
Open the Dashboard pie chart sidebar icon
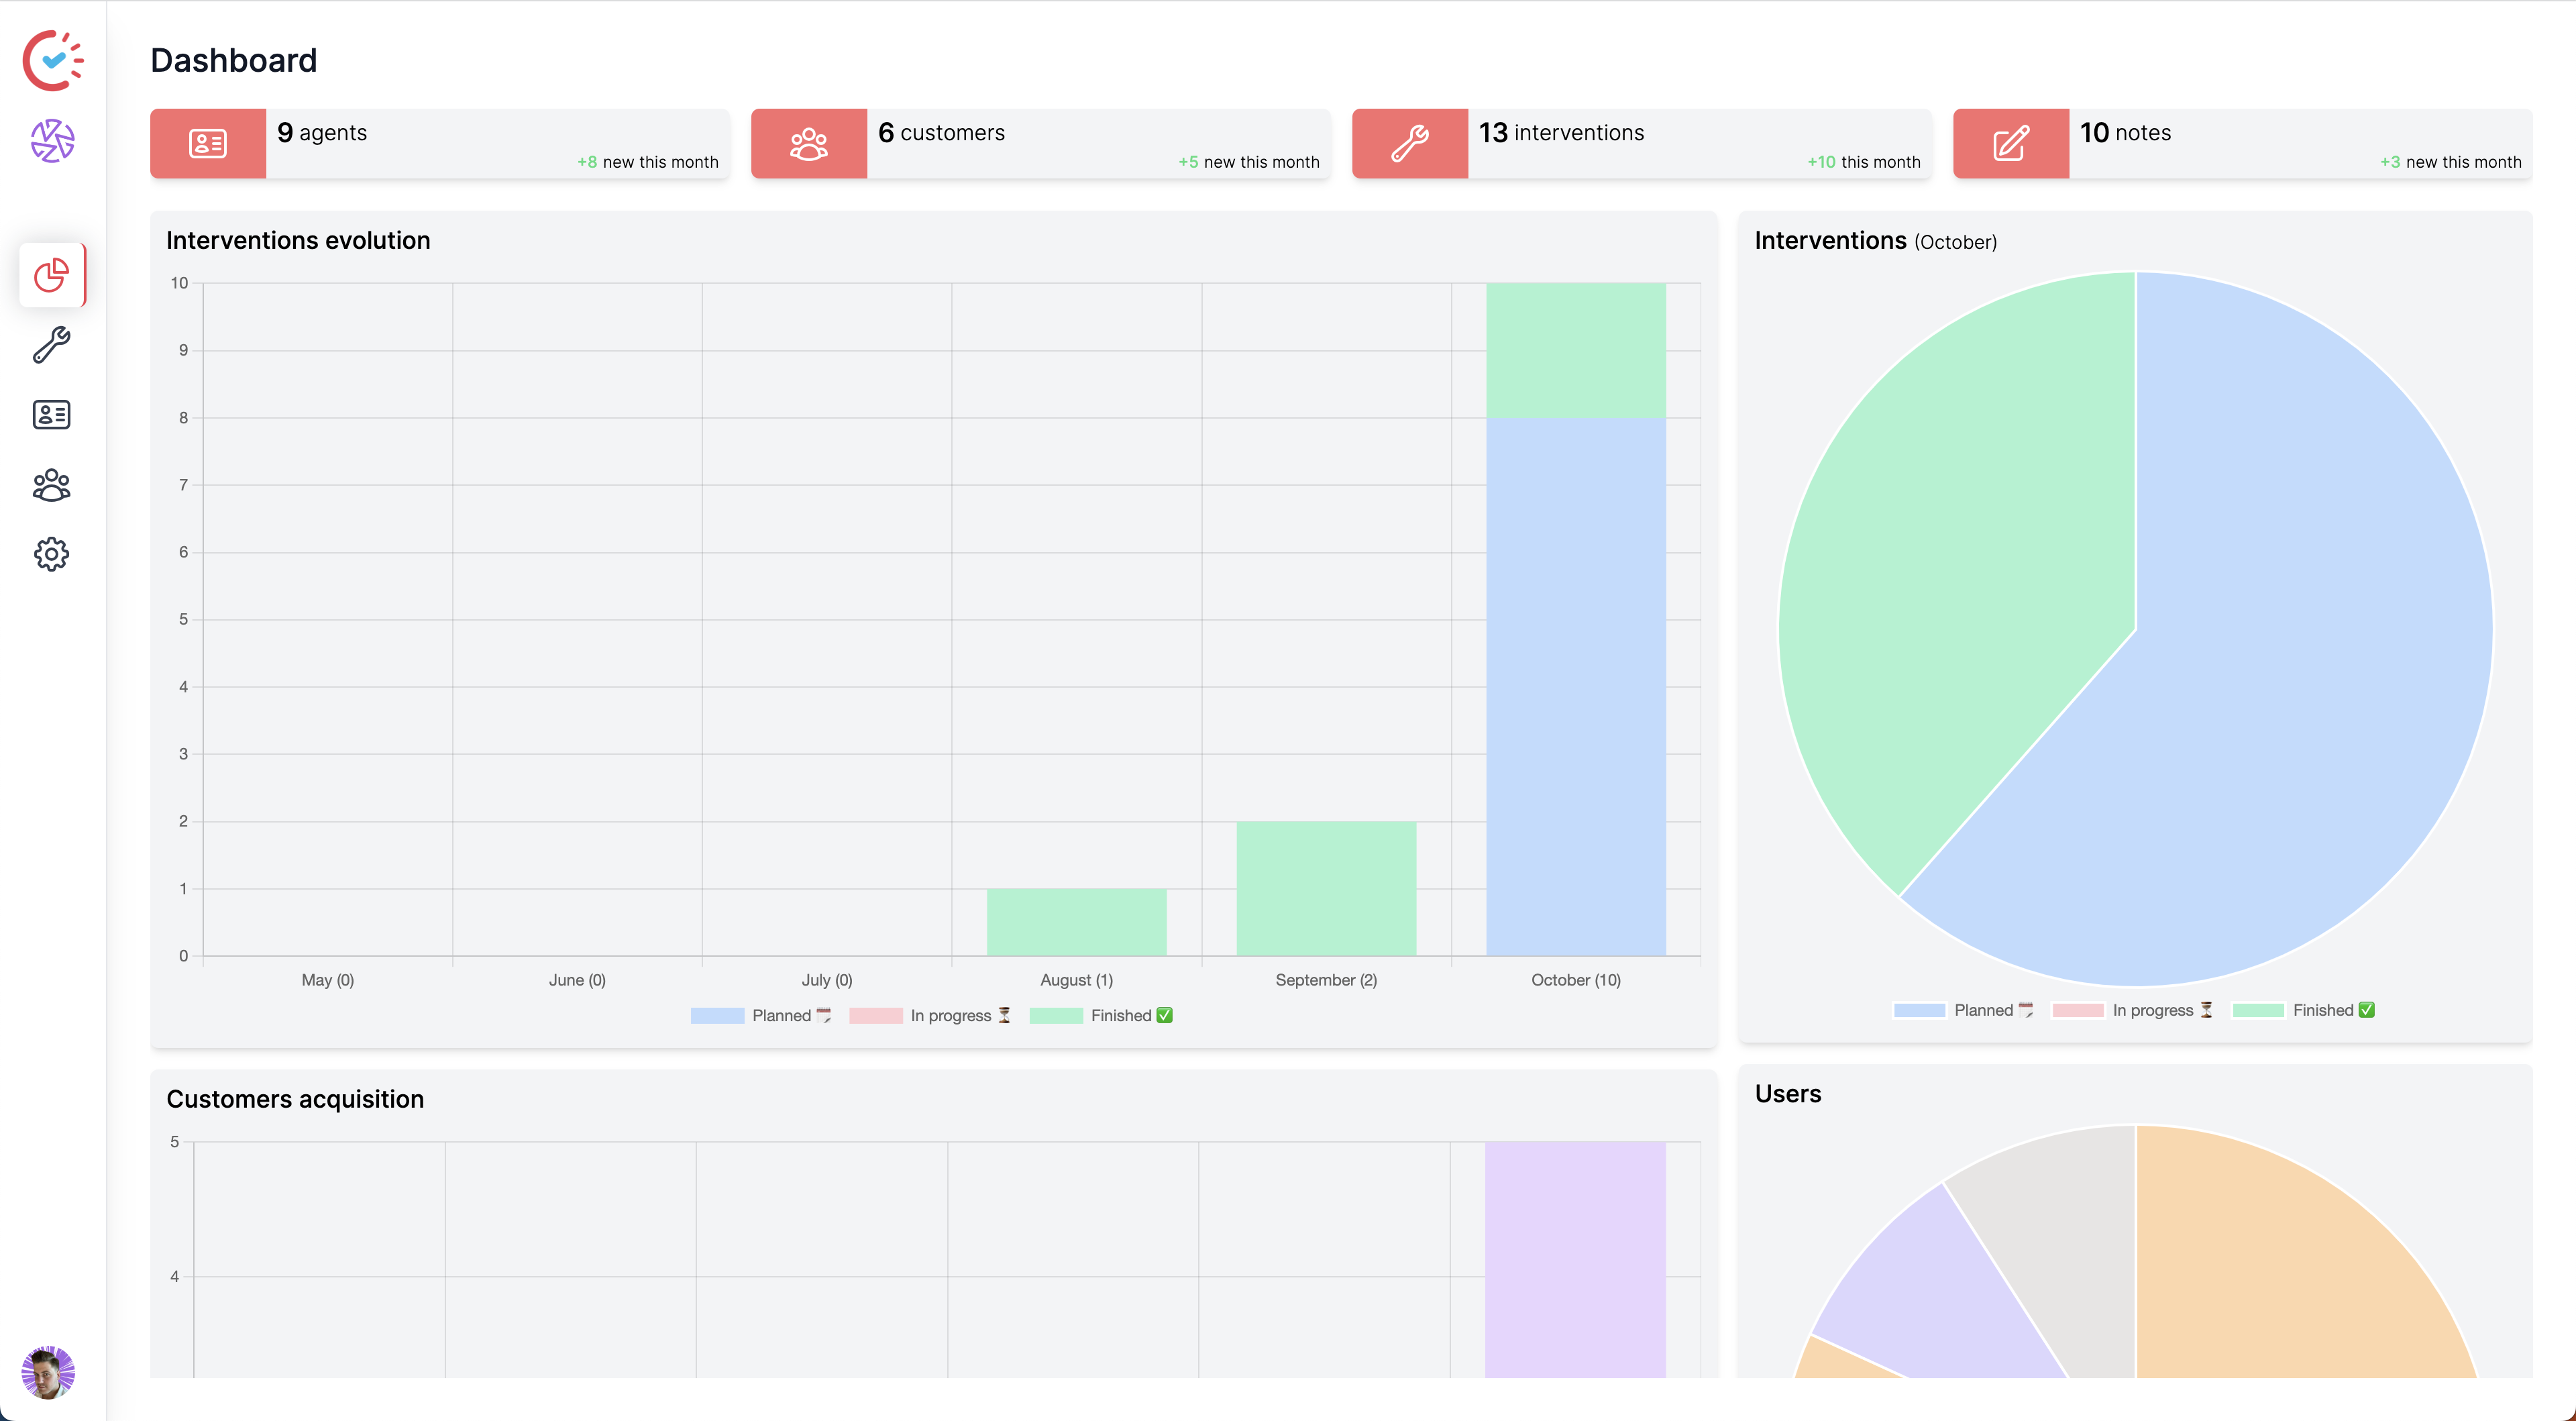(52, 275)
